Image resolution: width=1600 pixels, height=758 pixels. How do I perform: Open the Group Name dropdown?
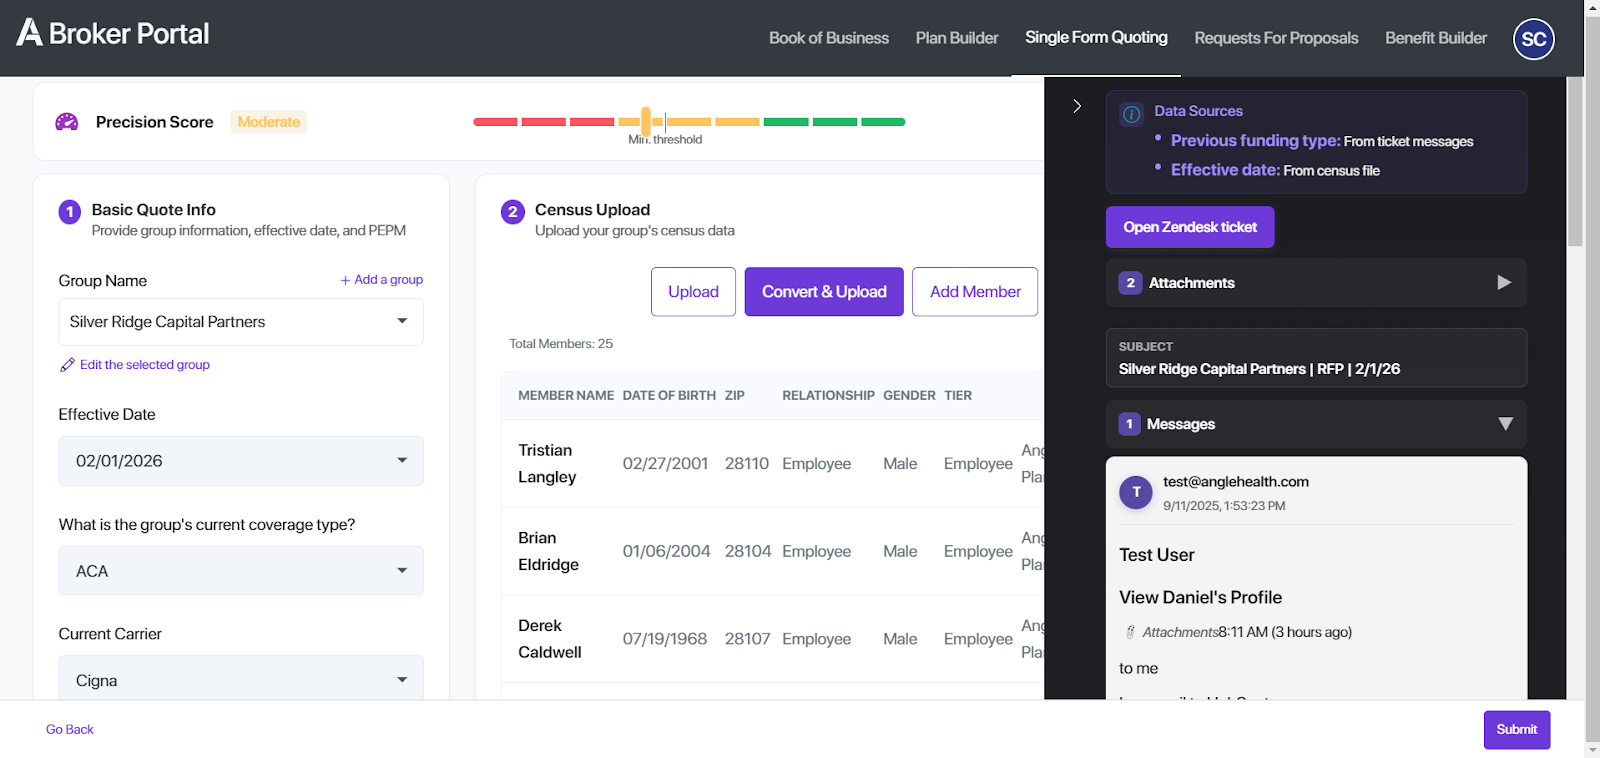(241, 322)
